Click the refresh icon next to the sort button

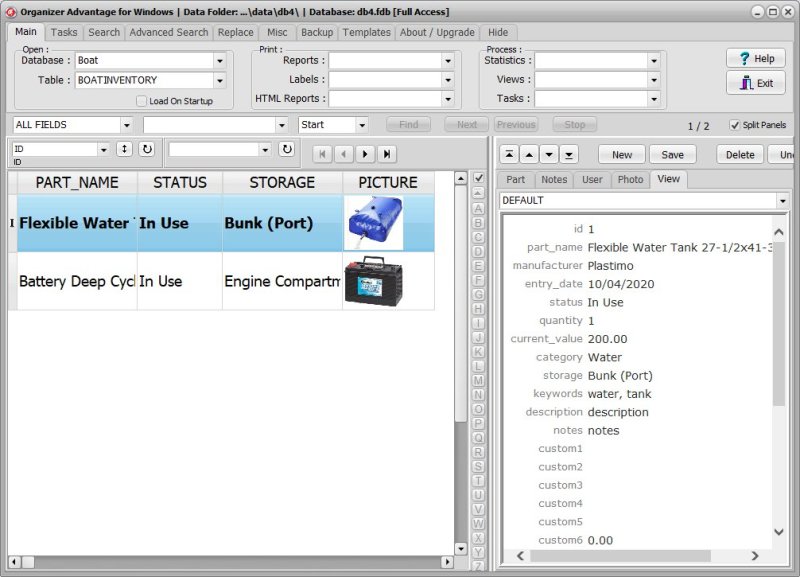(147, 149)
